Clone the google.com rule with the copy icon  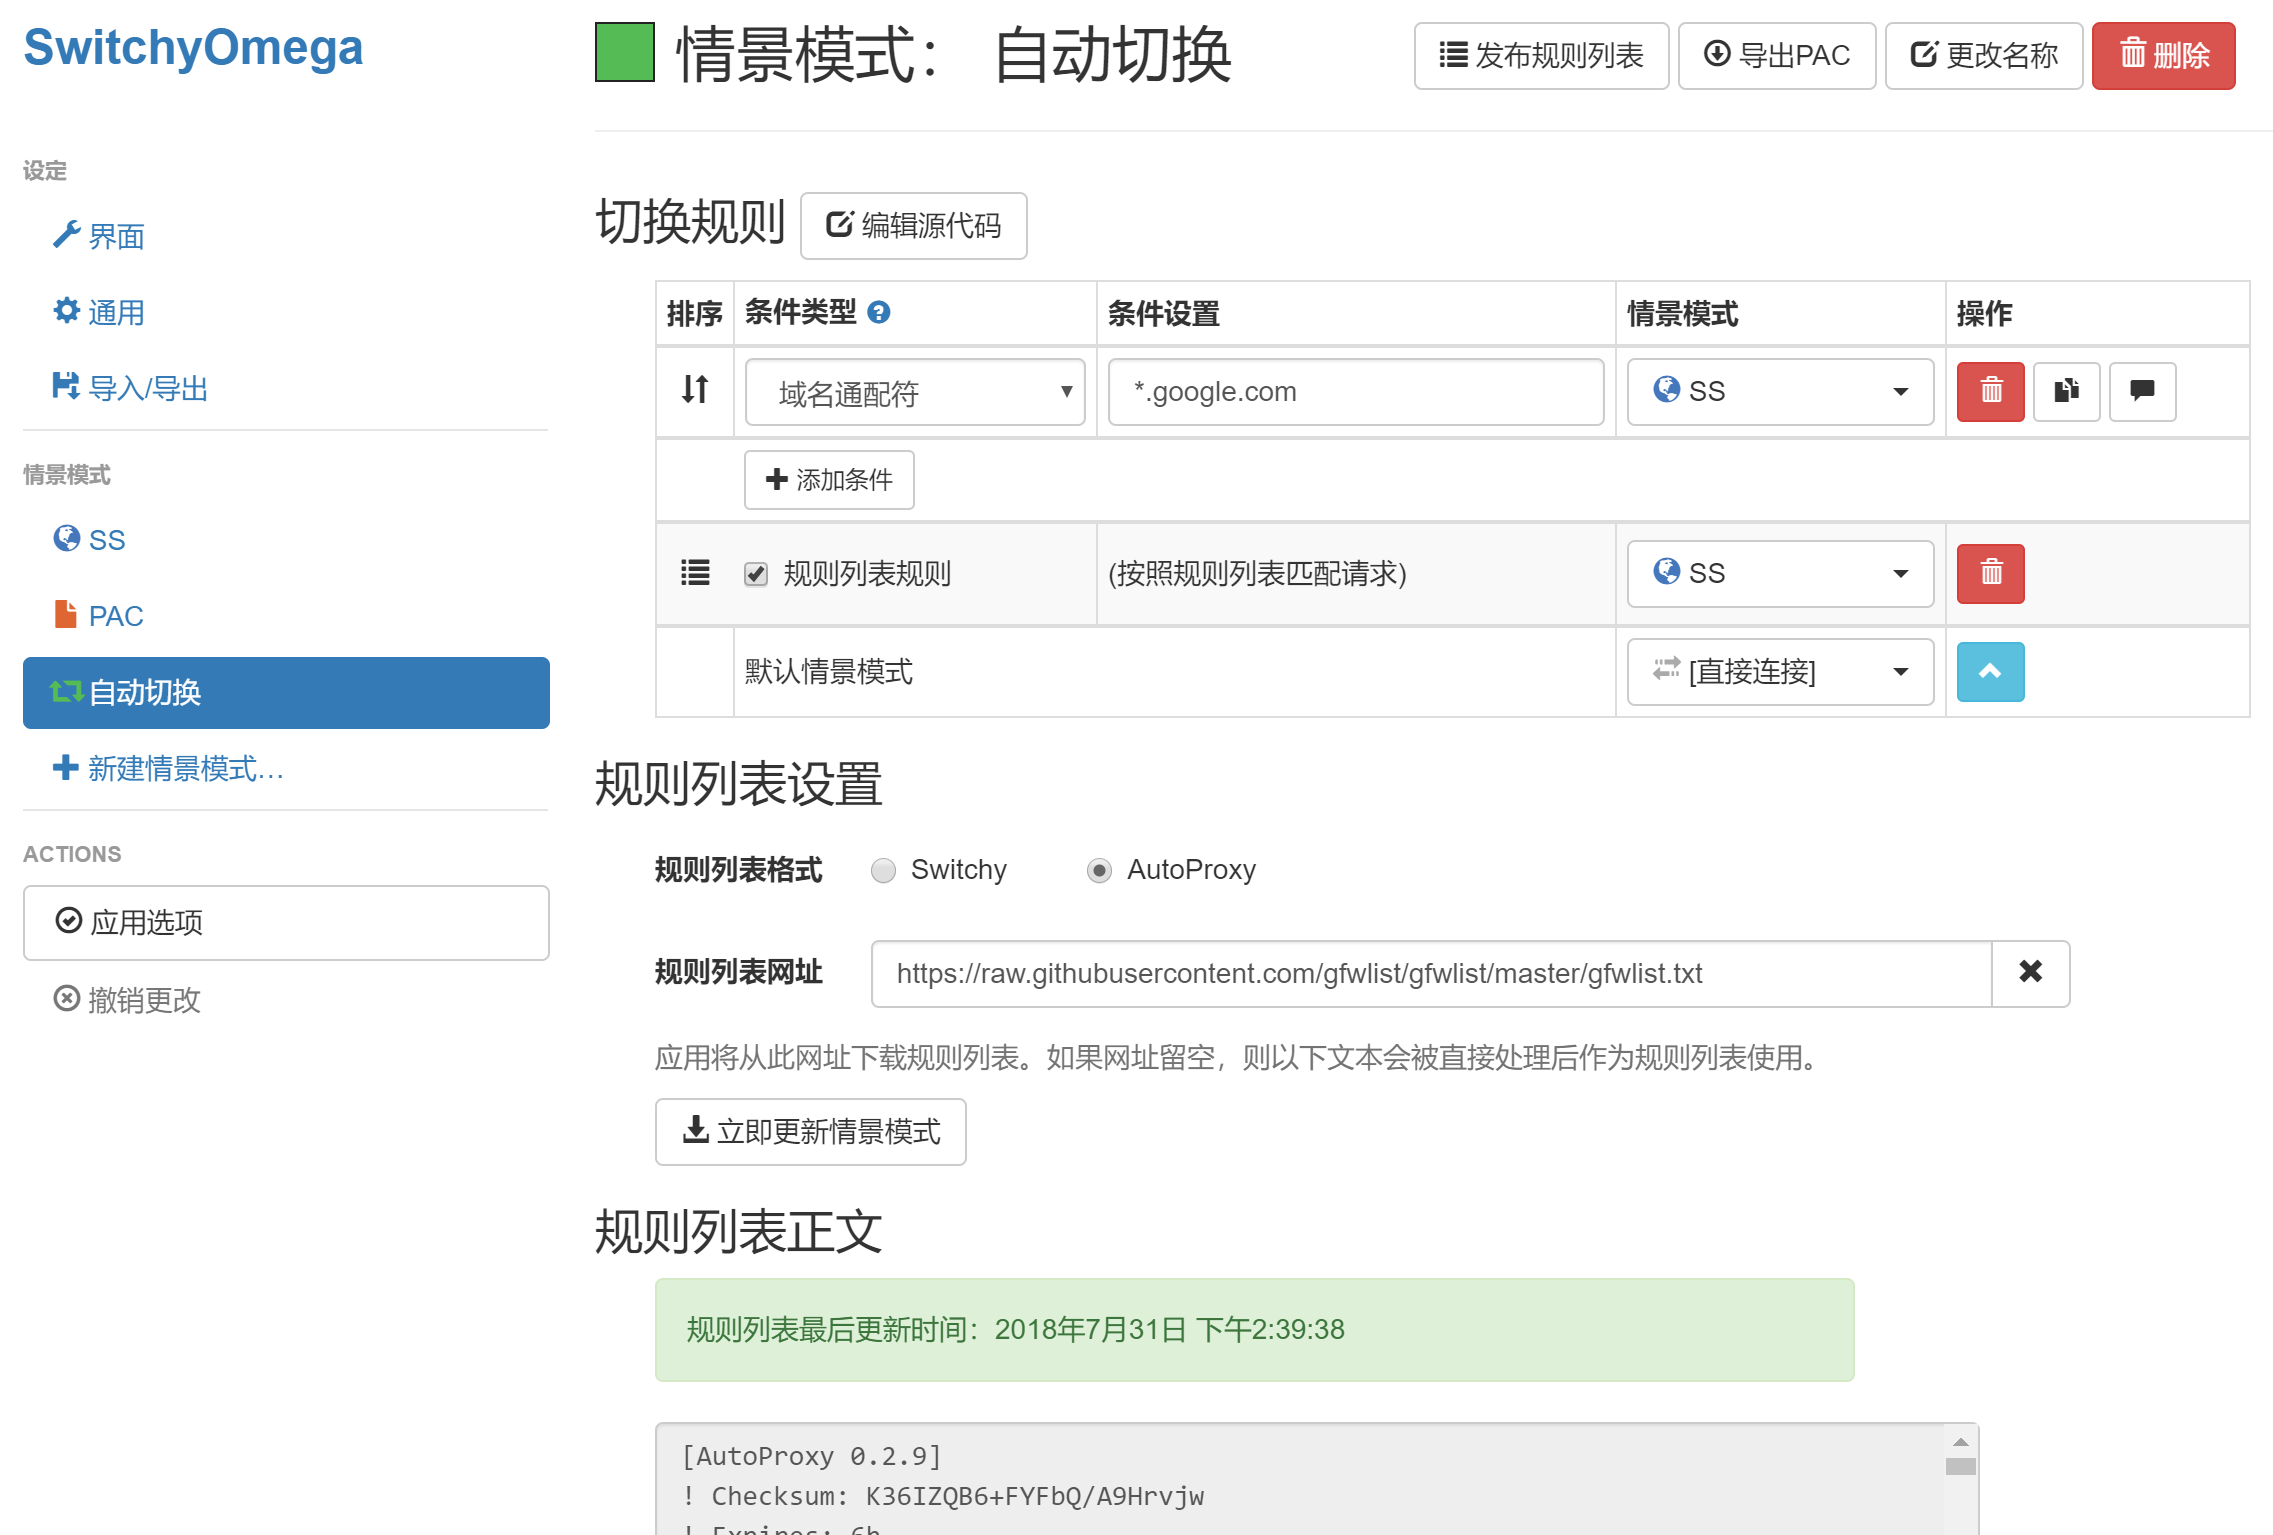coord(2065,391)
